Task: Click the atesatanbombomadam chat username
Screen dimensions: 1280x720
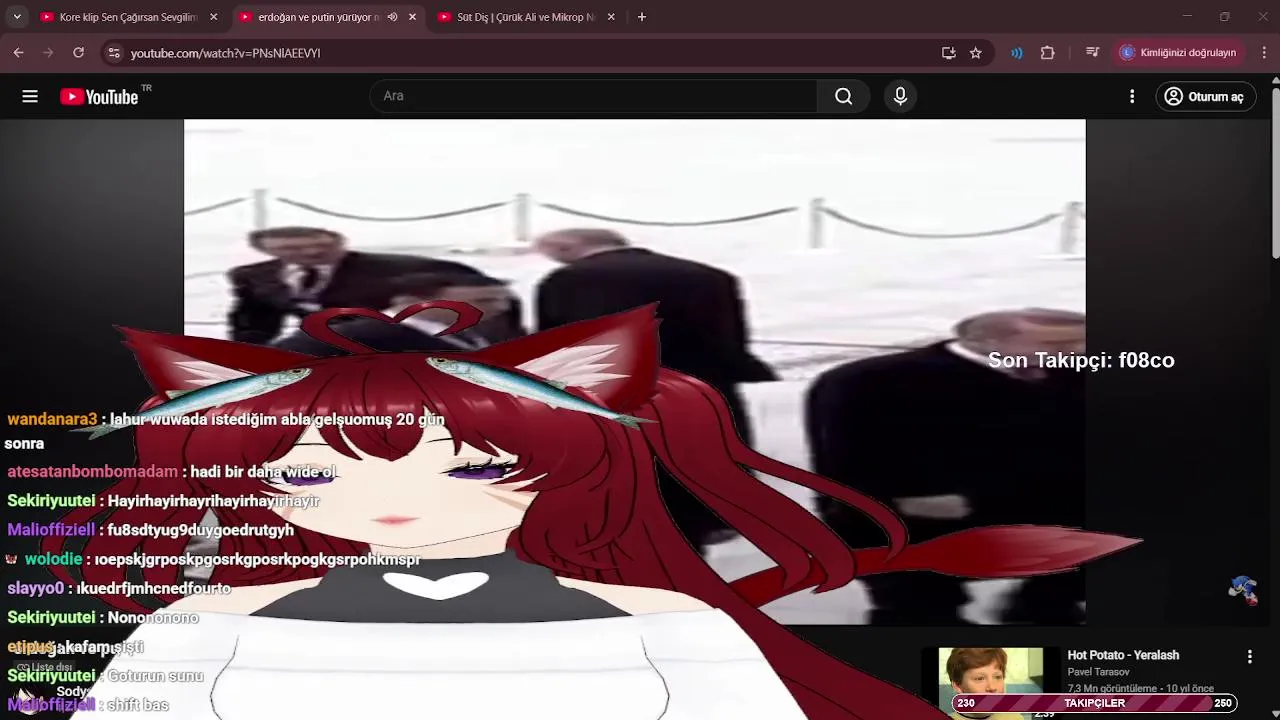Action: 92,472
